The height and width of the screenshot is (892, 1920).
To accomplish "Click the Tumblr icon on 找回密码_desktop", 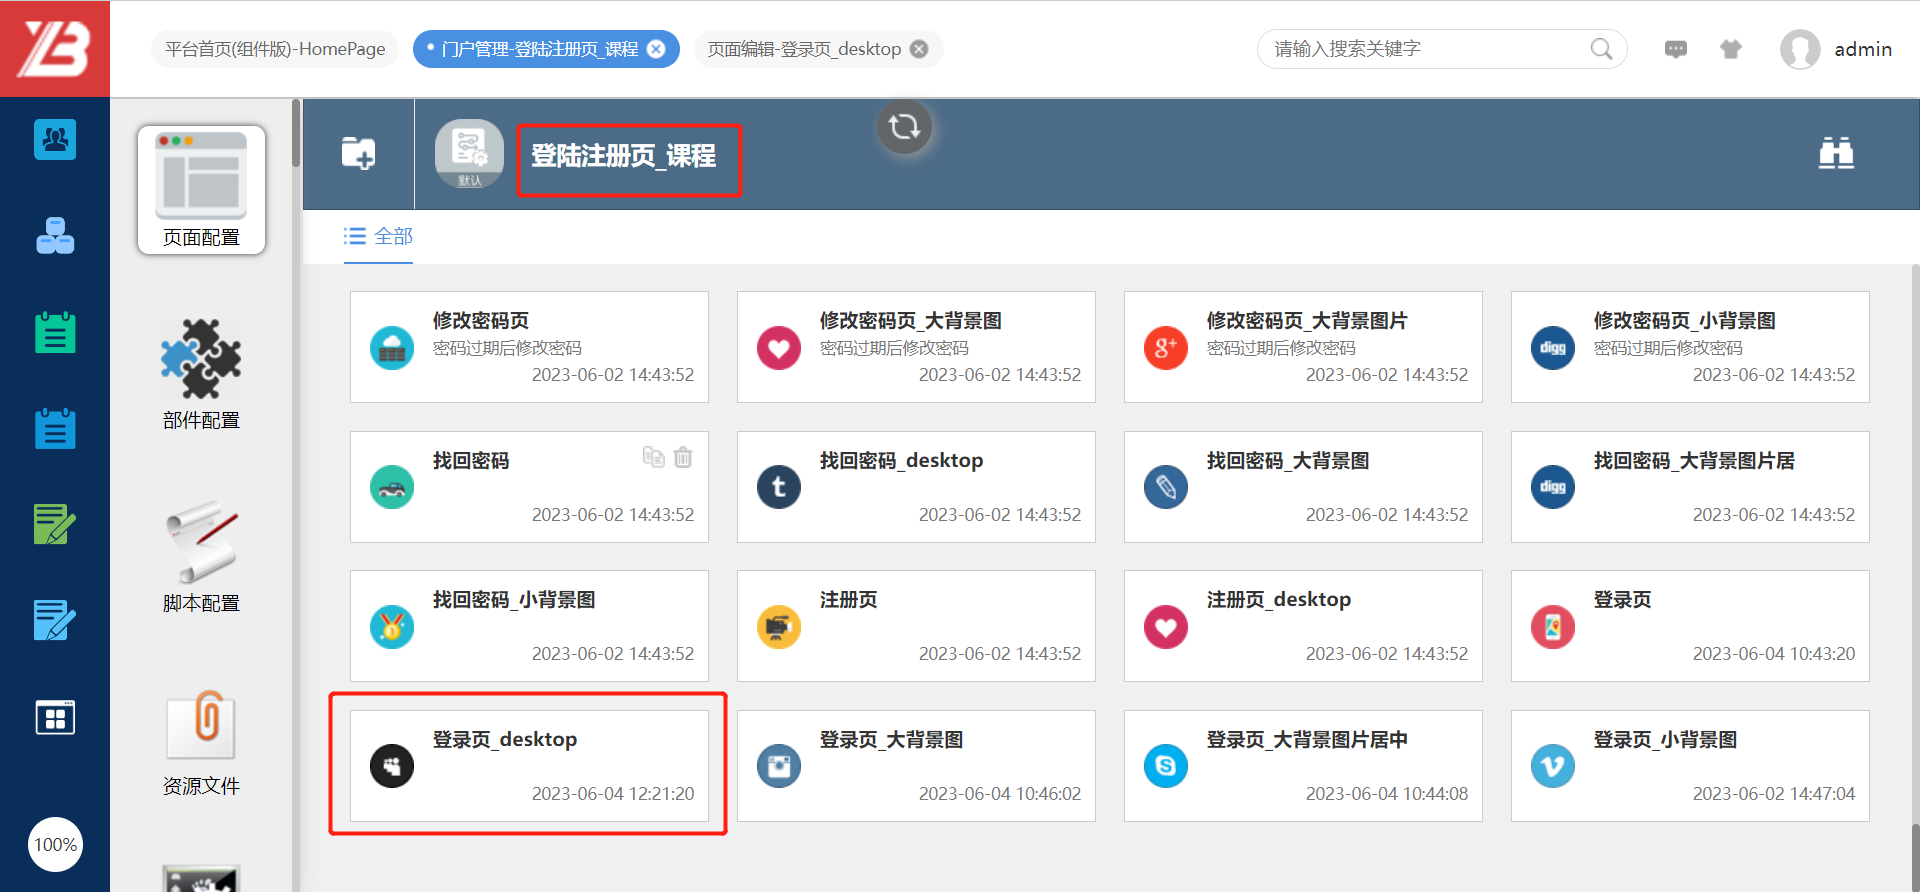I will coord(779,487).
